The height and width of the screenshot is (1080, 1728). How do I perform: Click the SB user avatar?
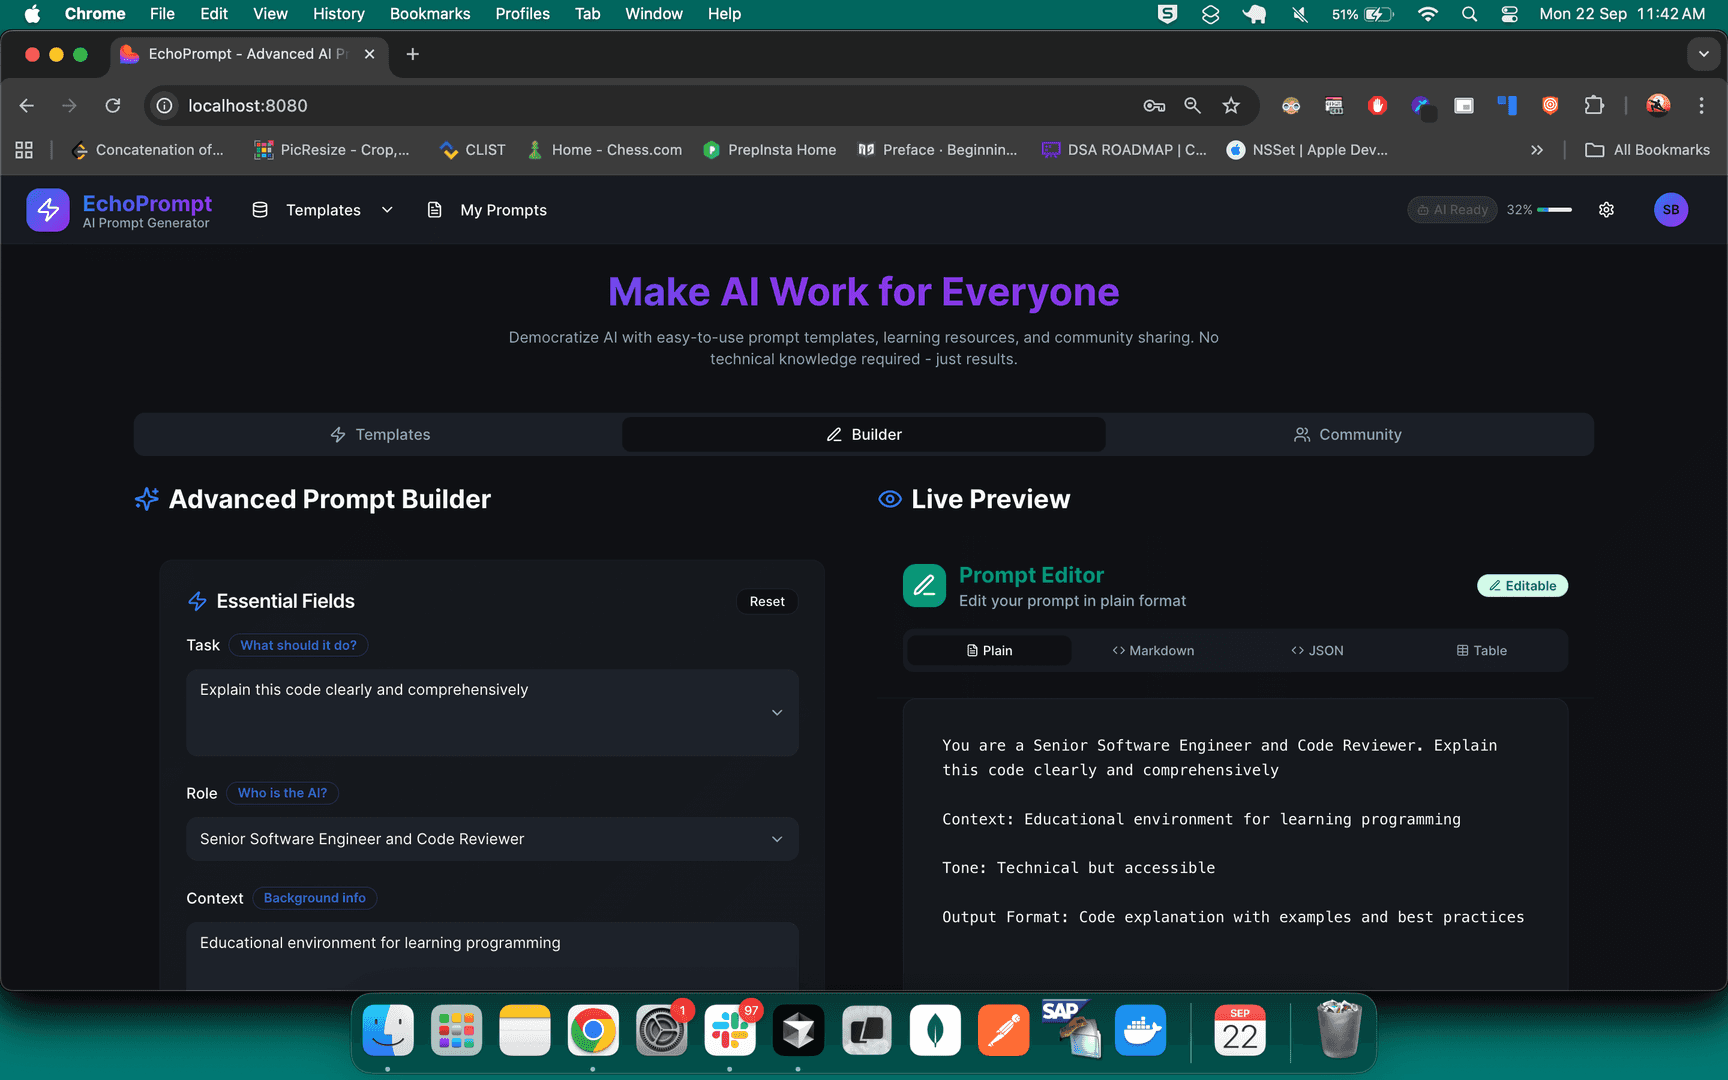point(1670,210)
